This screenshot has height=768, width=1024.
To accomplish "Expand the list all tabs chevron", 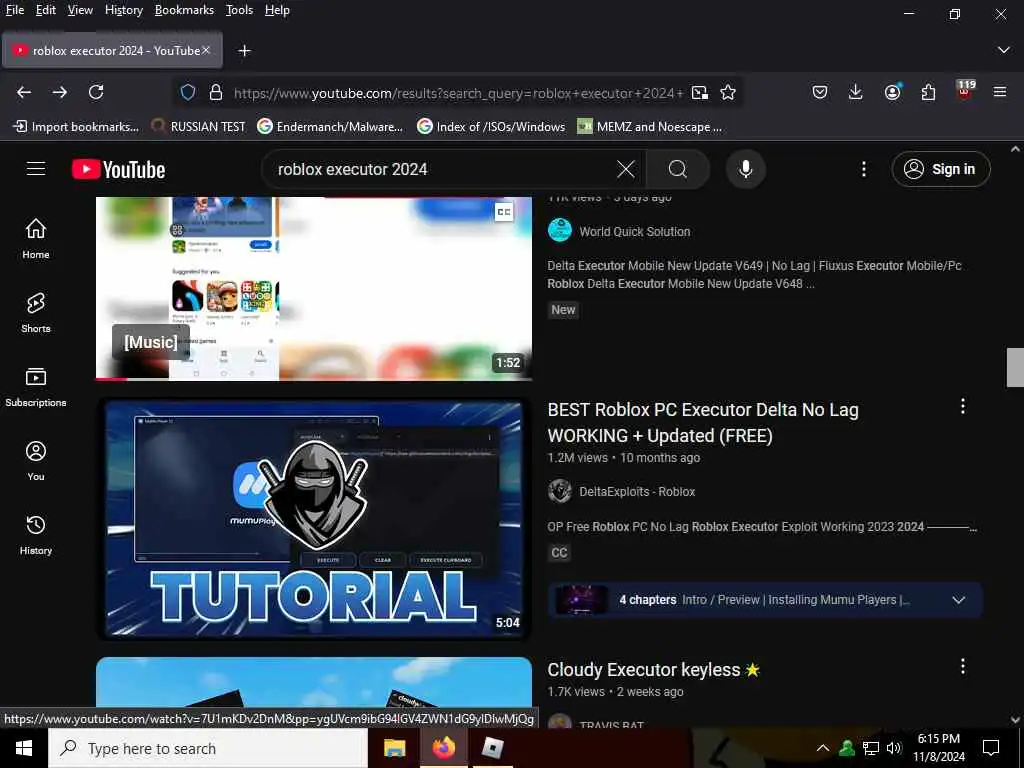I will coord(1004,50).
